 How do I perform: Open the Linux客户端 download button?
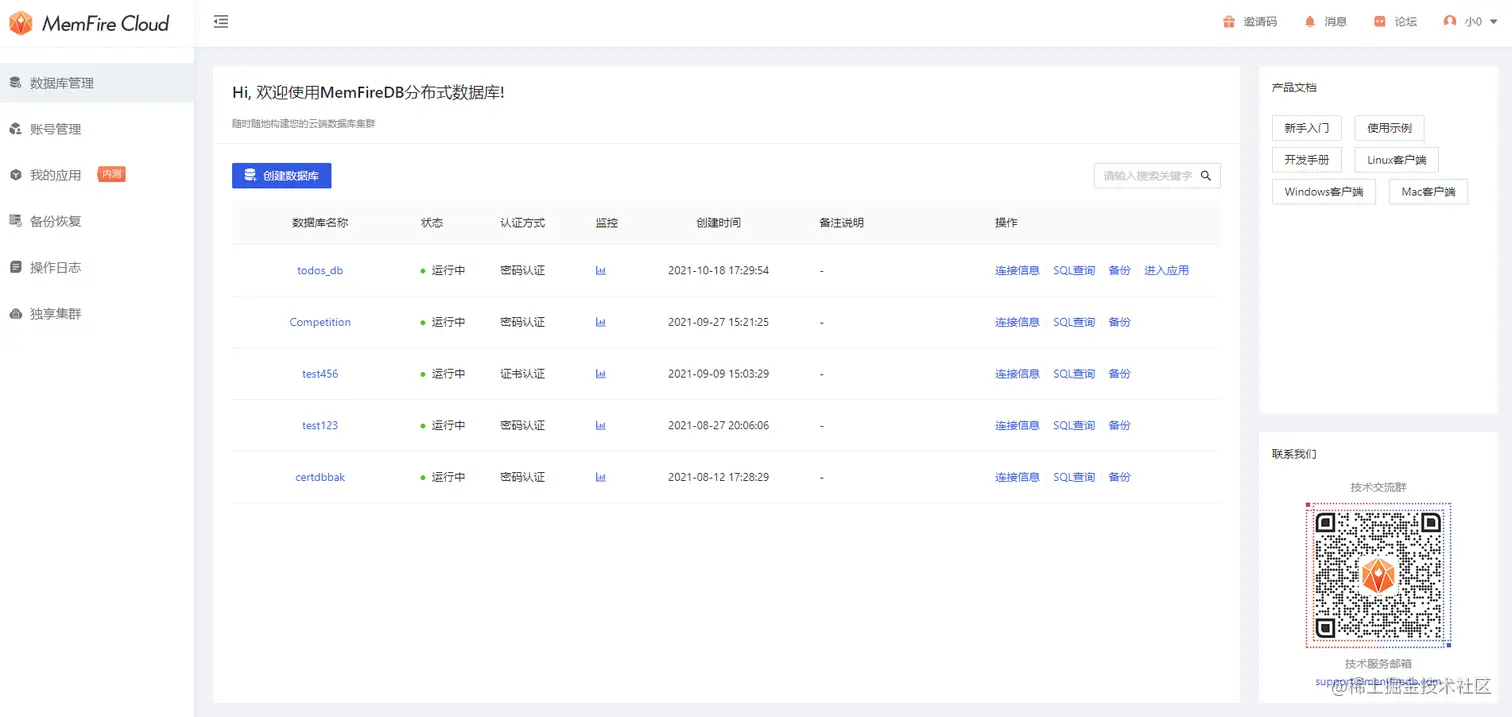click(1396, 160)
